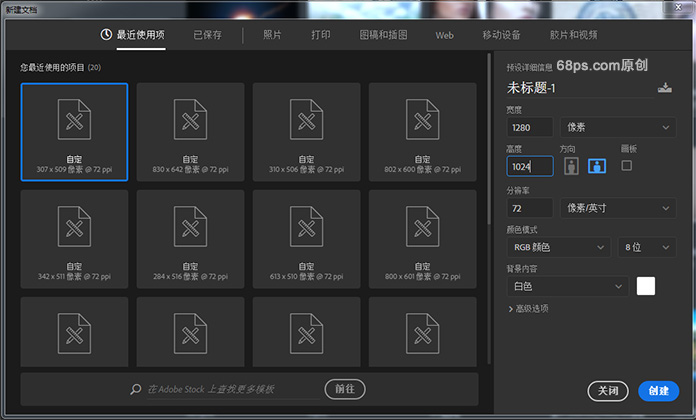The width and height of the screenshot is (696, 420).
Task: Choose the 830 x 642 preset icon
Action: click(x=190, y=122)
